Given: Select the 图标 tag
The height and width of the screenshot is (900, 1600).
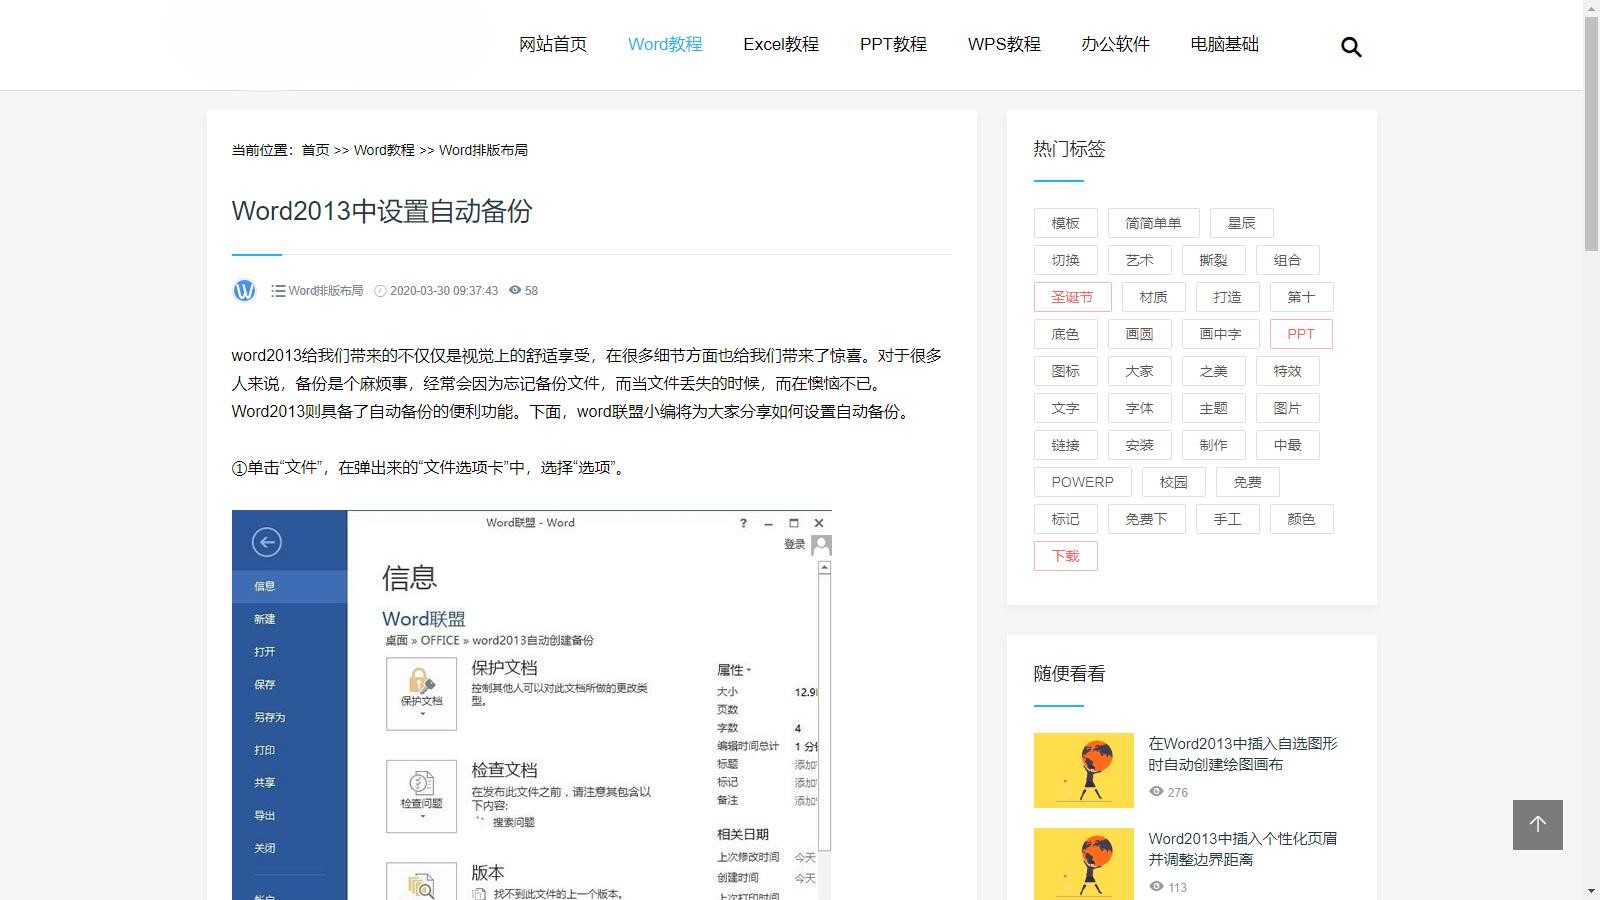Looking at the screenshot, I should (x=1066, y=371).
